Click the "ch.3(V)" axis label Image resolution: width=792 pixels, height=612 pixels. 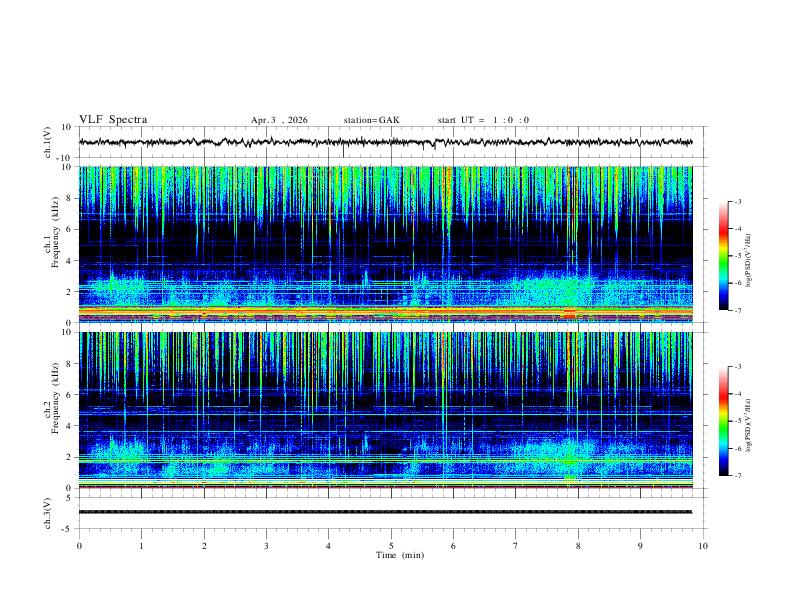click(x=48, y=513)
